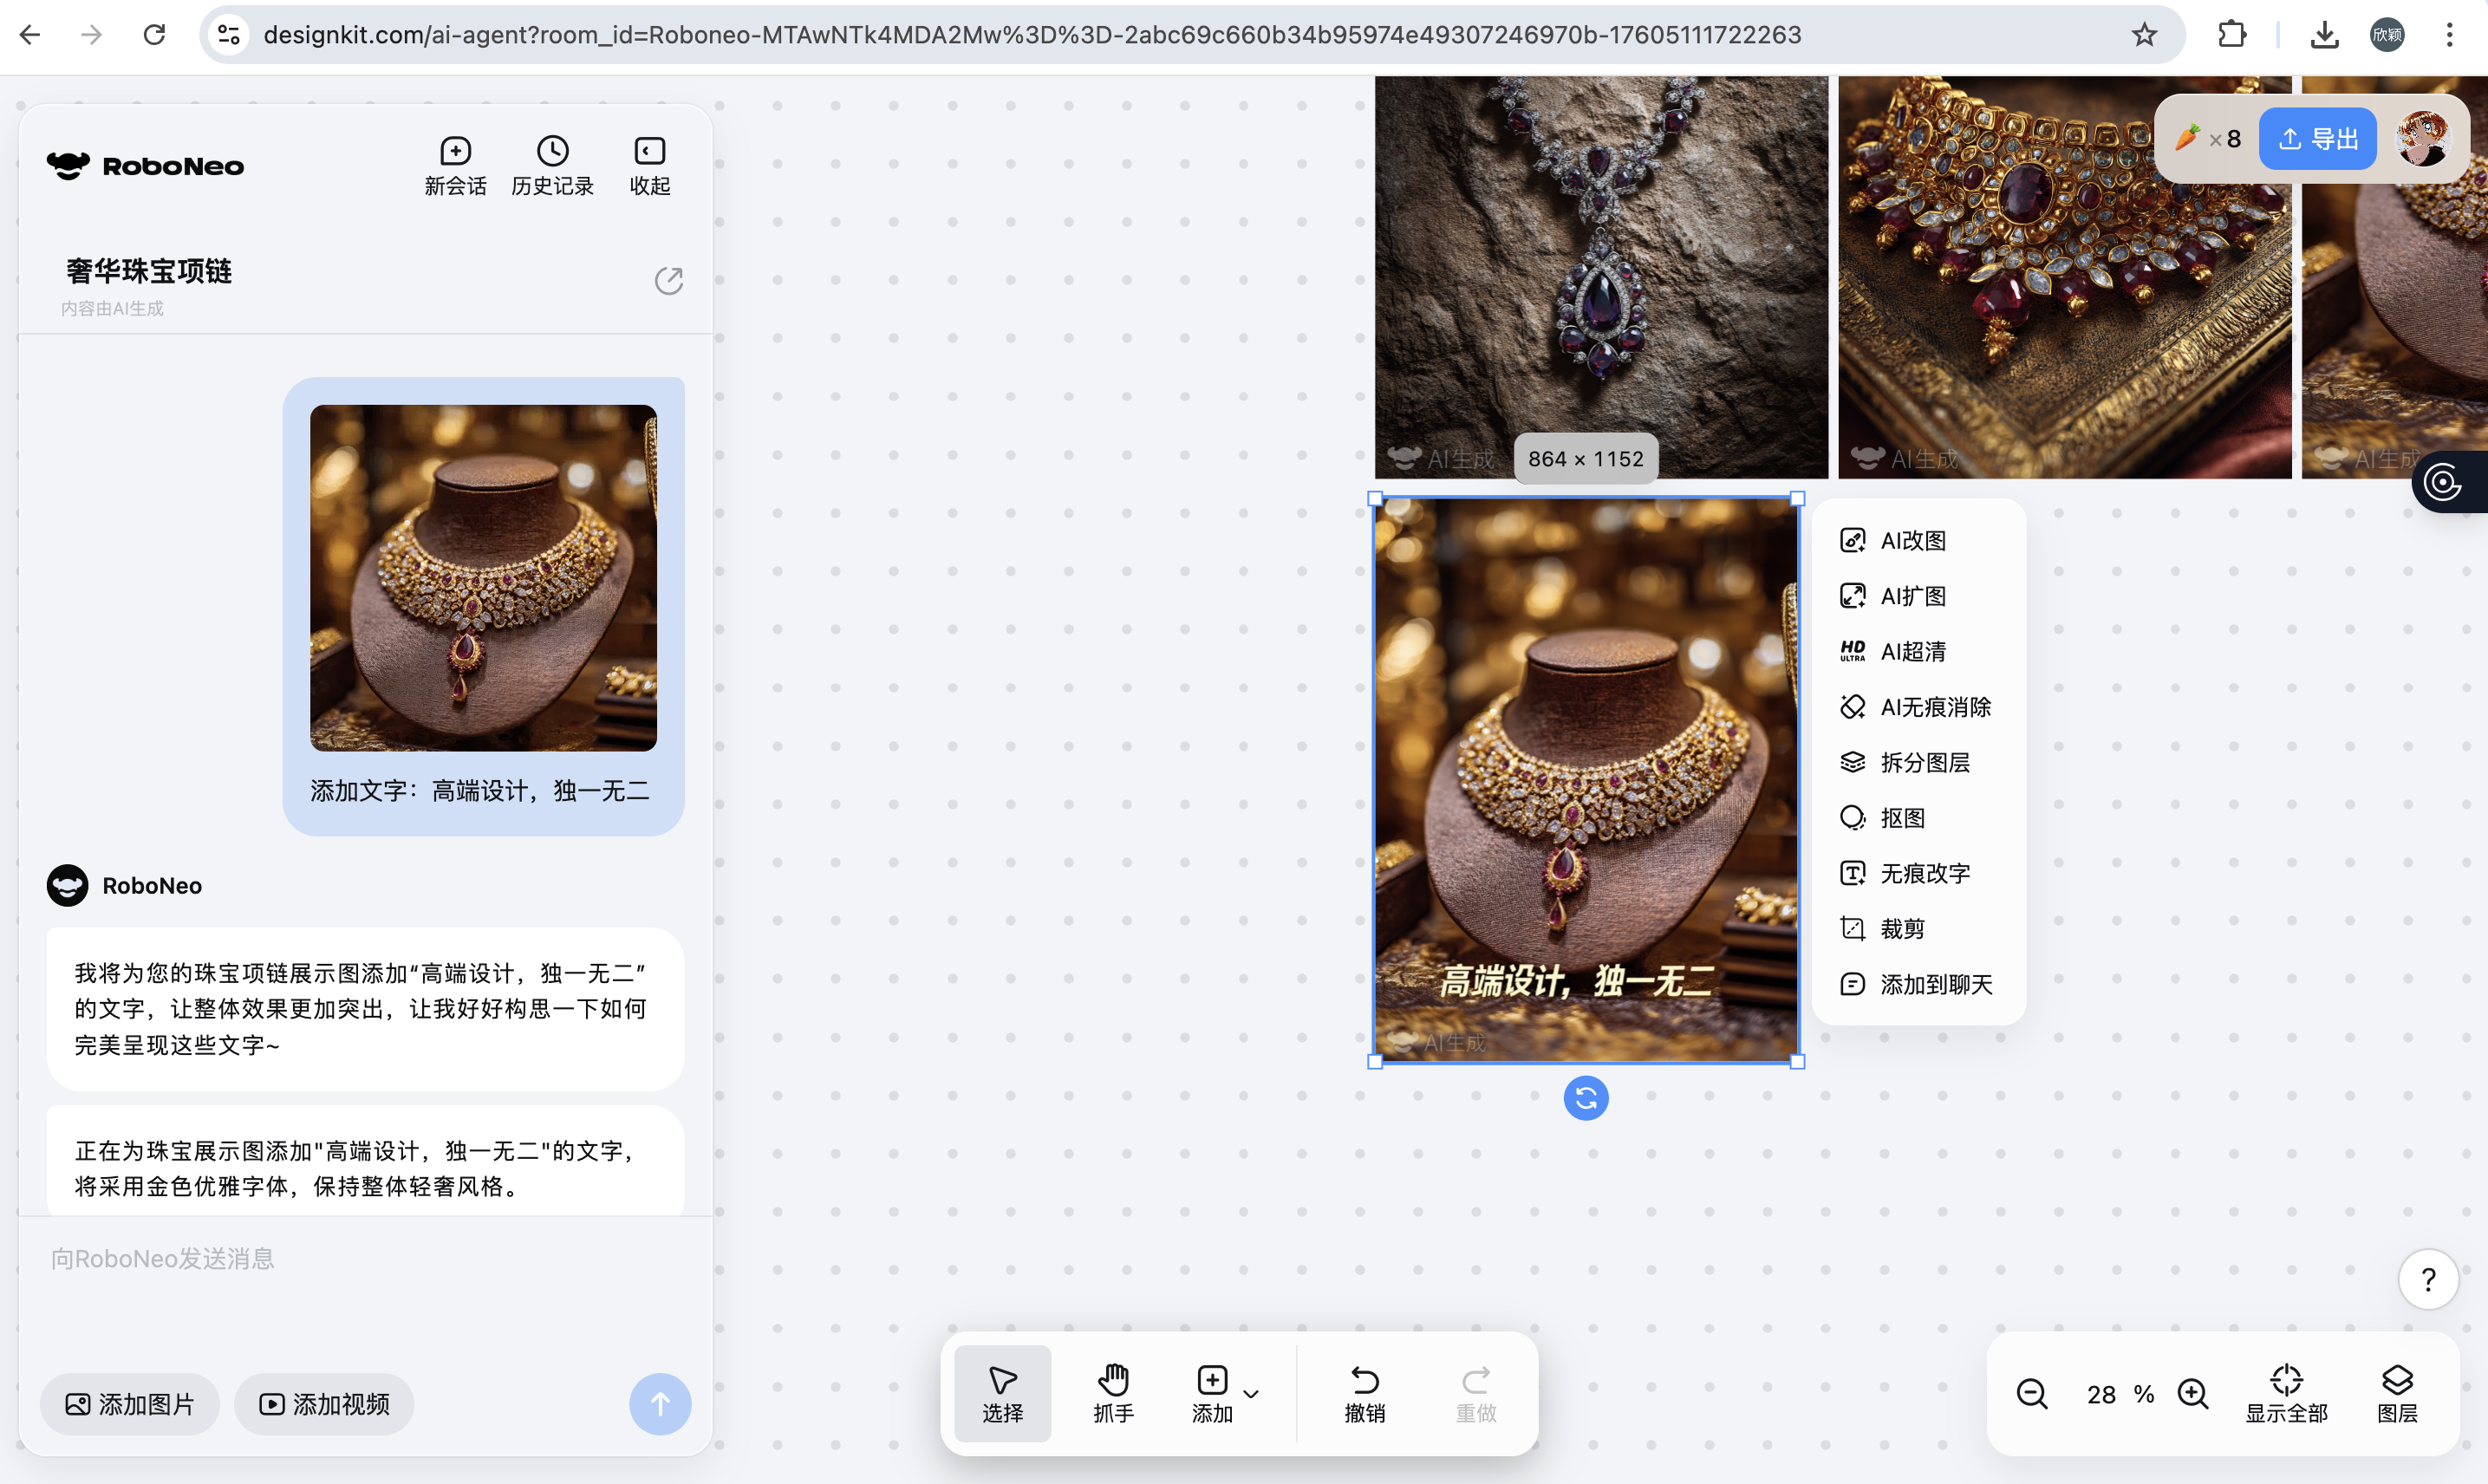Click the regenerate icon below selected image
Viewport: 2488px width, 1484px height.
1585,1098
